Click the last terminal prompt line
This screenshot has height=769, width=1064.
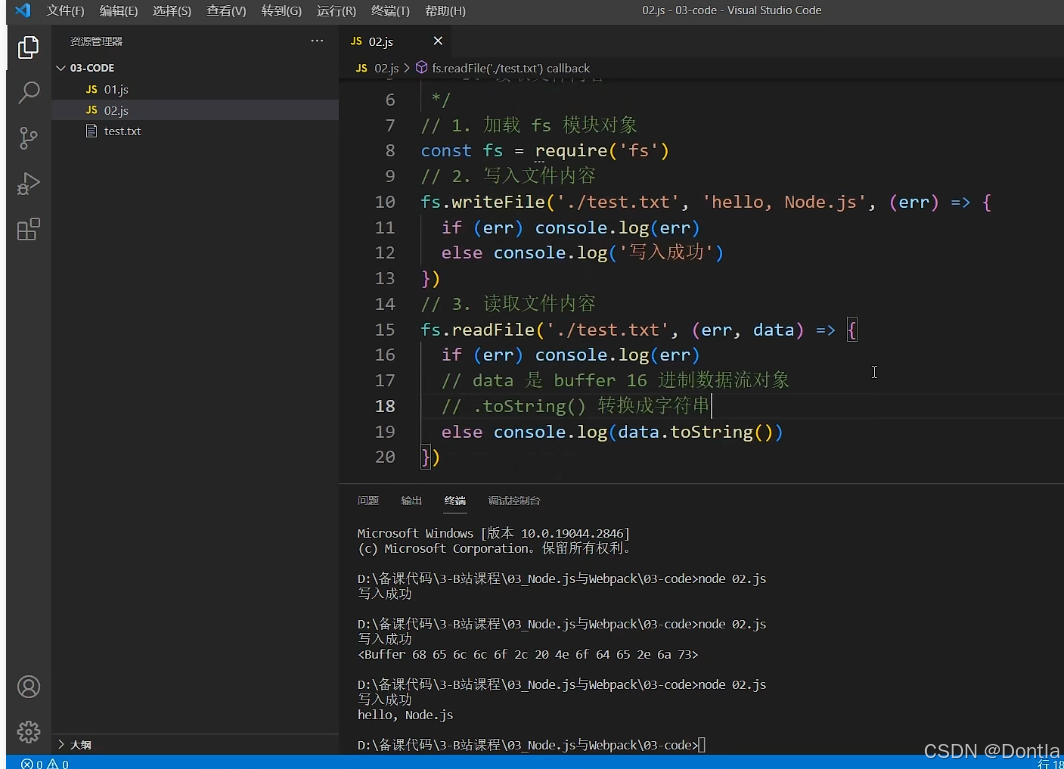pos(531,745)
